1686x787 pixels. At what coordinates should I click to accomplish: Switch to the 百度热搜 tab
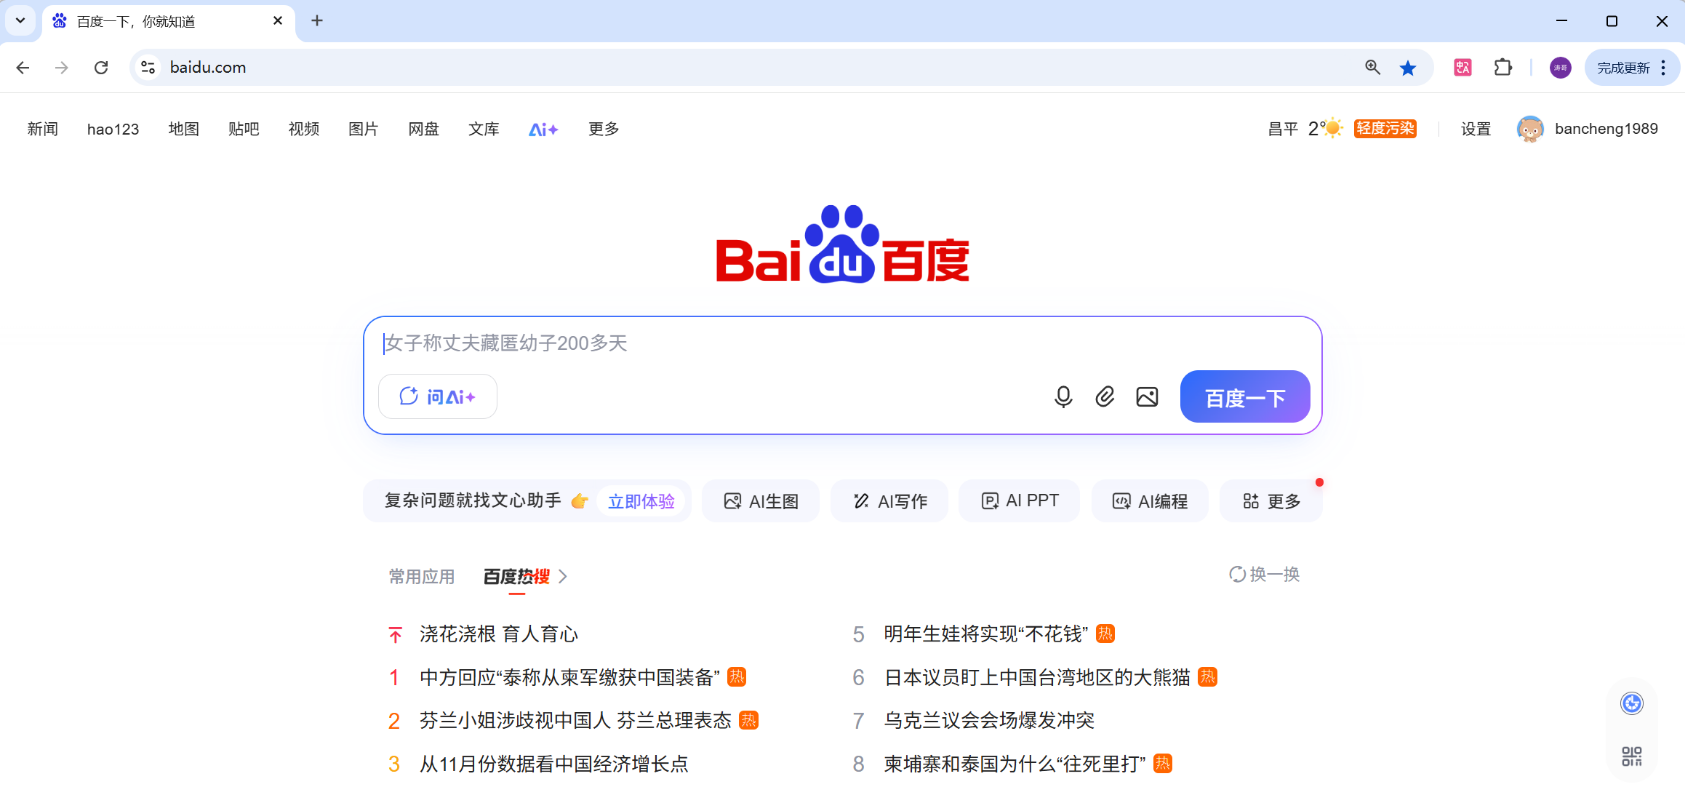click(516, 577)
